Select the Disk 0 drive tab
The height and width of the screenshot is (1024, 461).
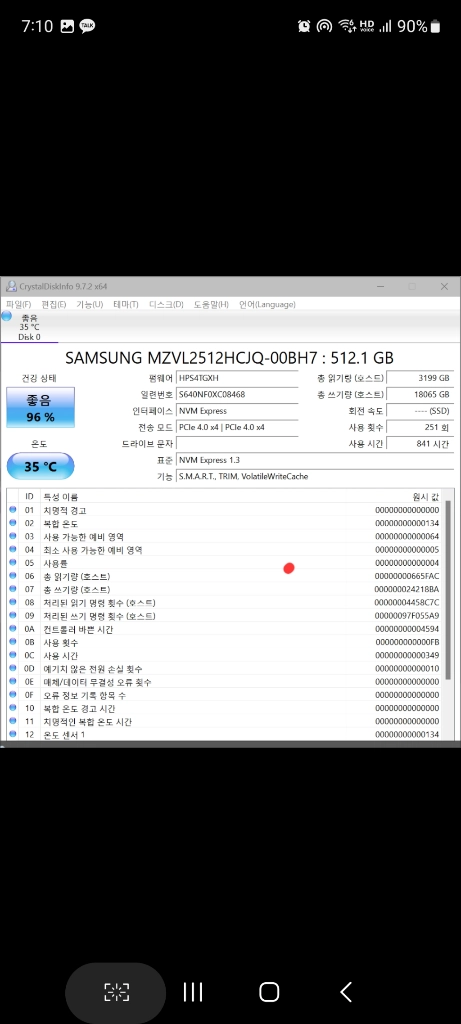coord(29,327)
